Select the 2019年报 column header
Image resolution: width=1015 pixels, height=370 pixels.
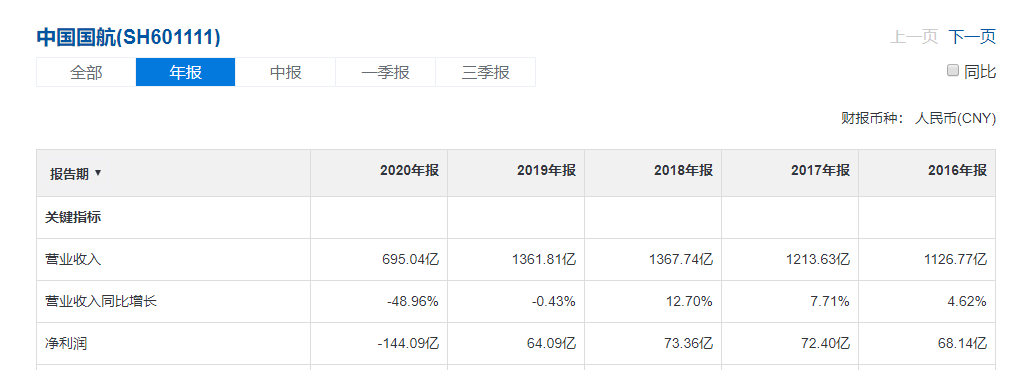[546, 171]
